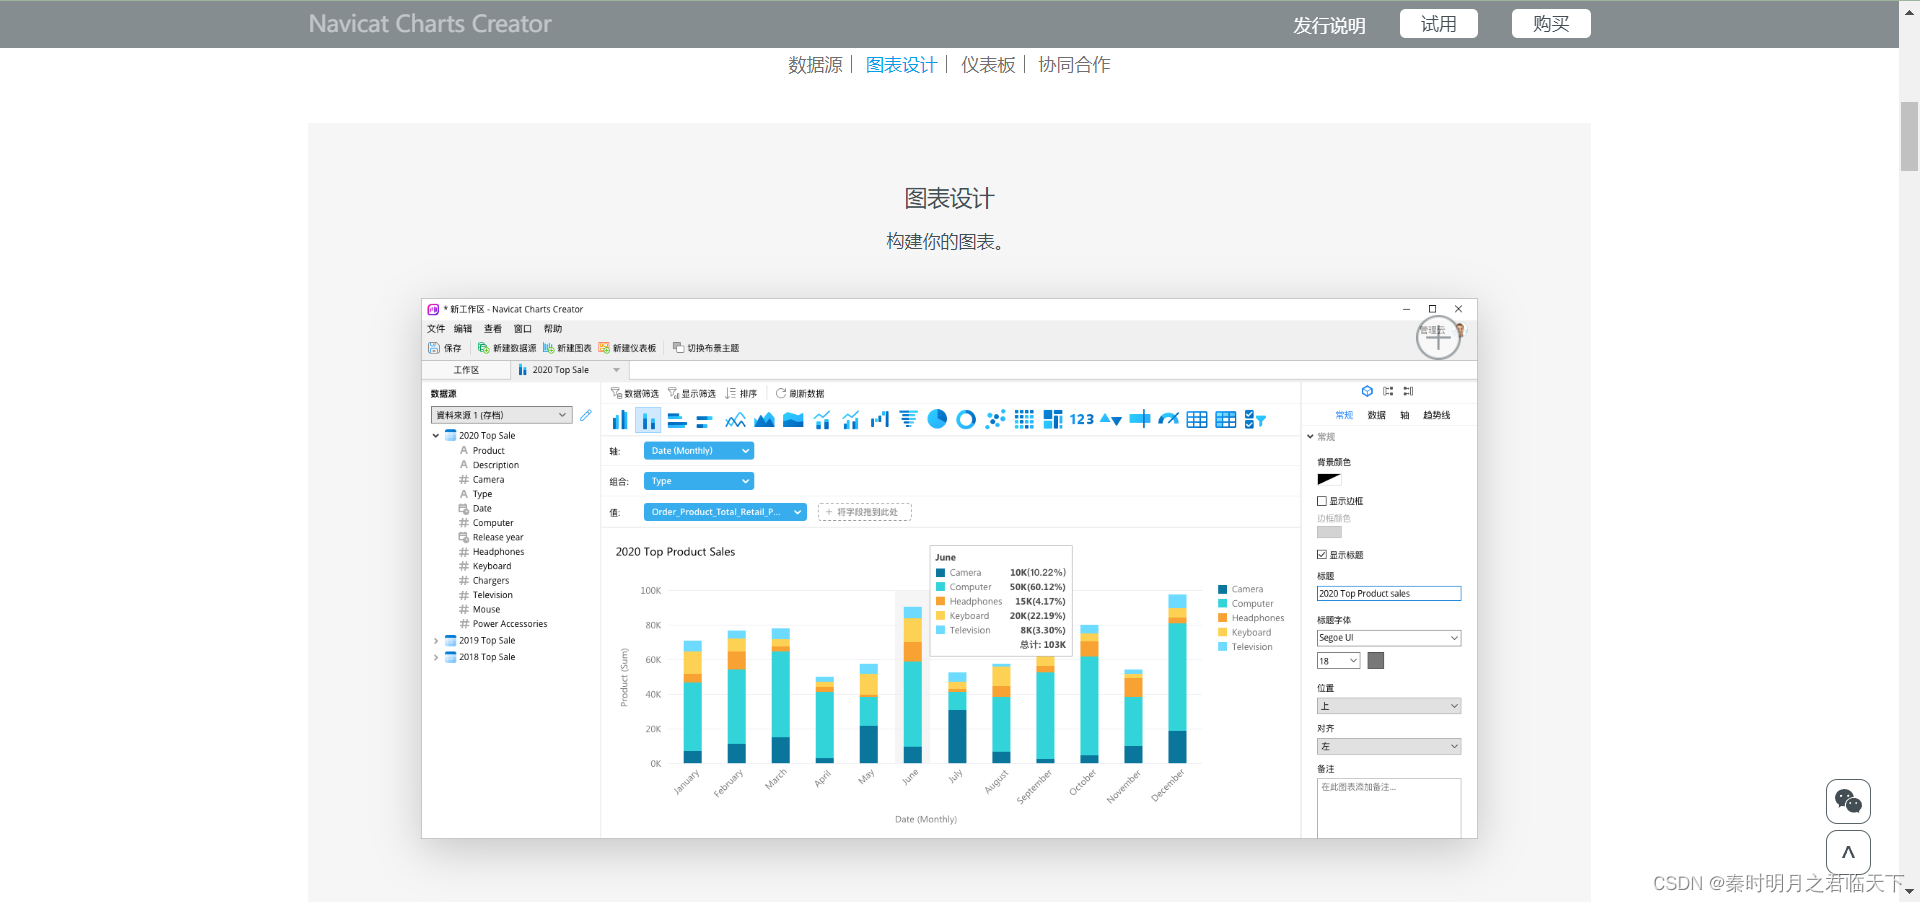This screenshot has width=1920, height=902.
Task: Select the KPI bar chart icon
Action: coord(1140,420)
